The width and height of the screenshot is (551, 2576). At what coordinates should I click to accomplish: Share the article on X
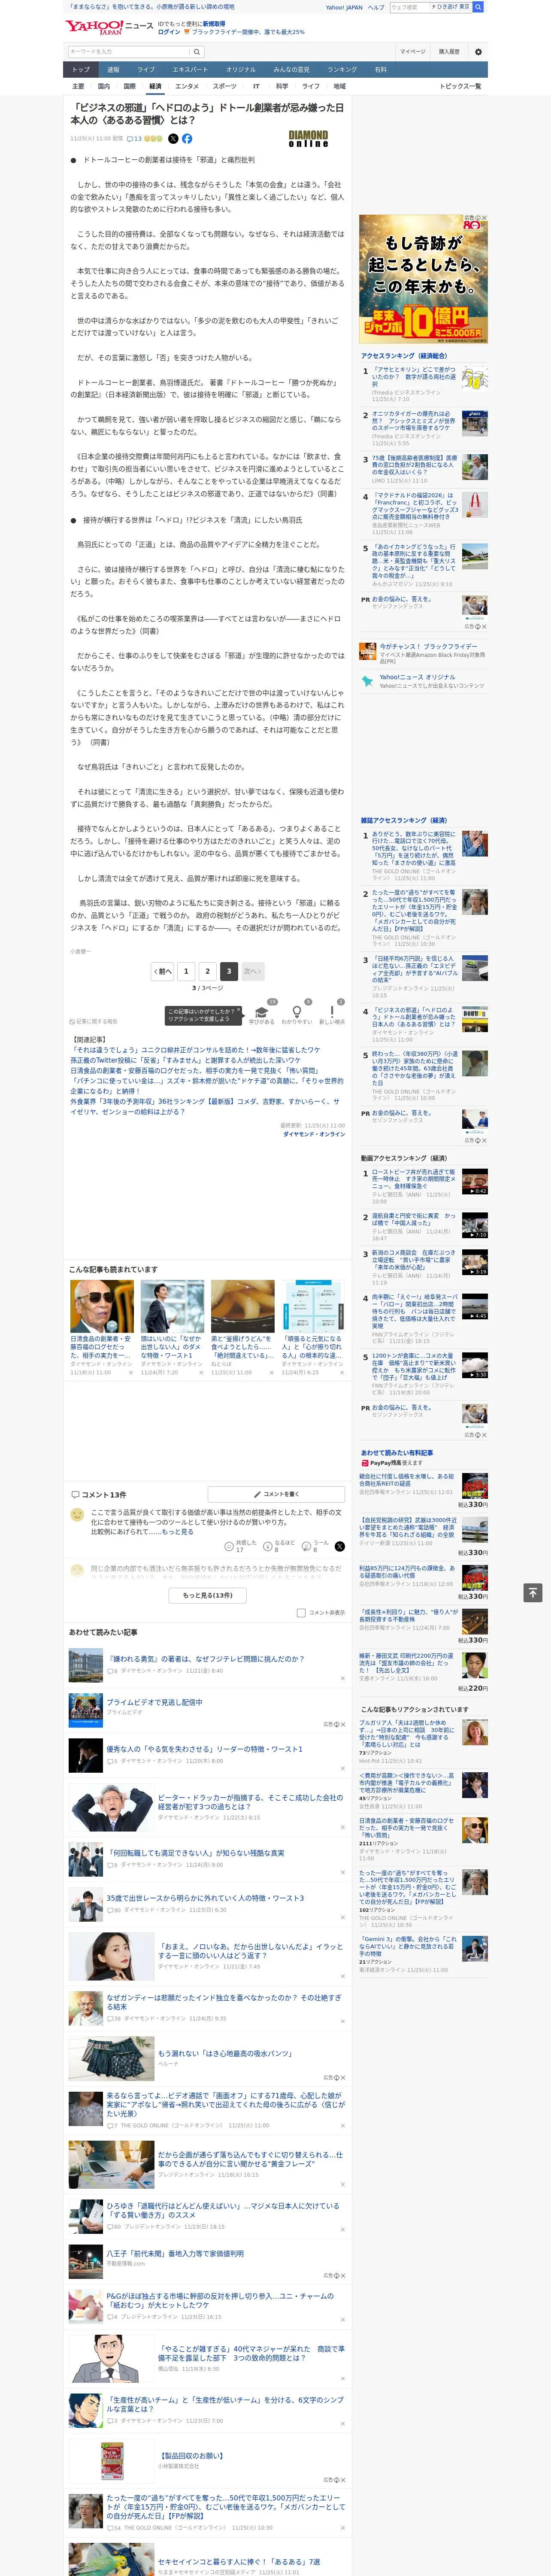tap(173, 139)
